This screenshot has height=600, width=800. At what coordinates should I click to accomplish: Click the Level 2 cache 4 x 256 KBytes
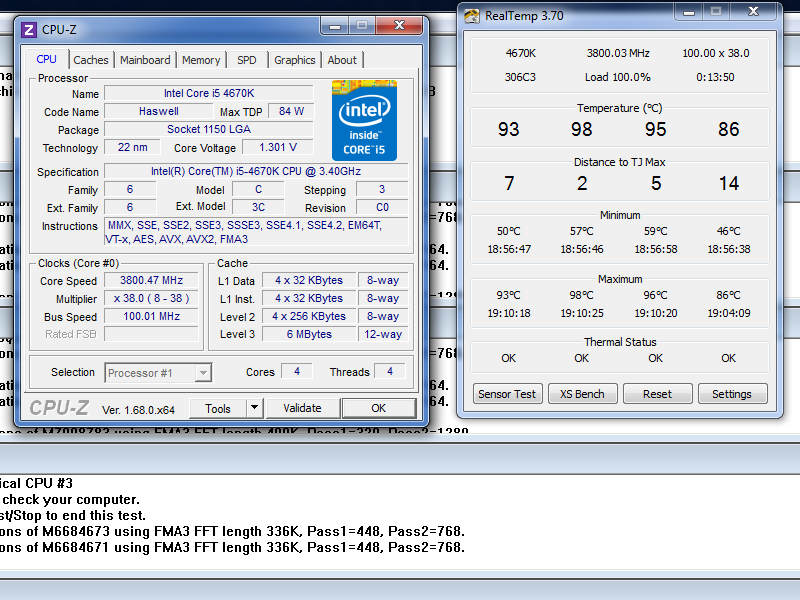pyautogui.click(x=309, y=316)
